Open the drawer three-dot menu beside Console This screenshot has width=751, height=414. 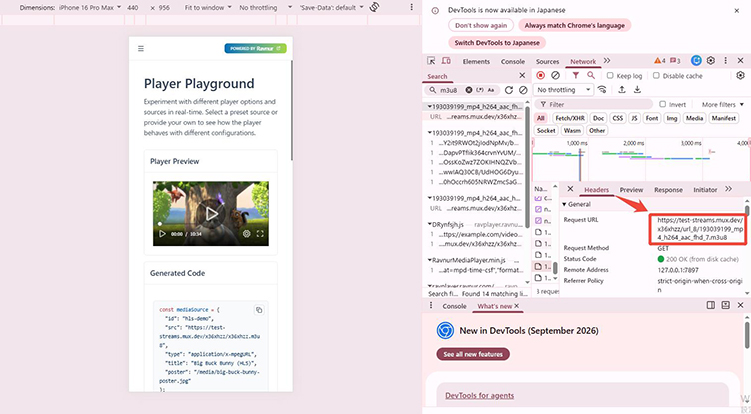point(431,305)
